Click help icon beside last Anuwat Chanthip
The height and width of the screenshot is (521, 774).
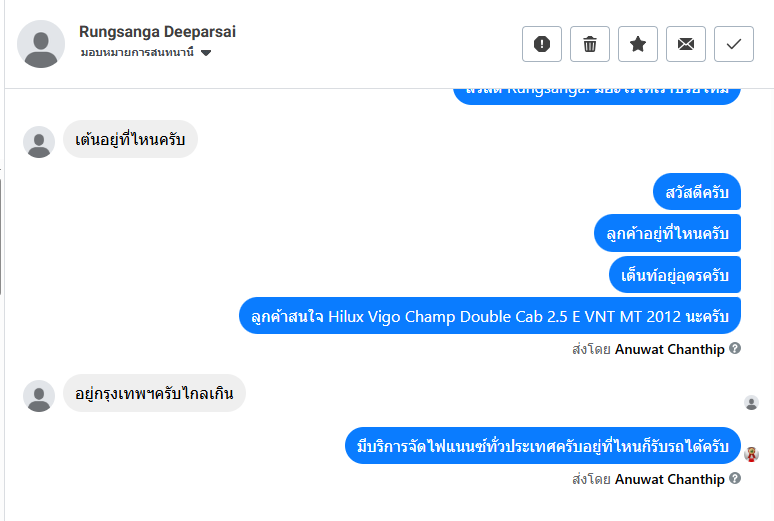pyautogui.click(x=735, y=479)
